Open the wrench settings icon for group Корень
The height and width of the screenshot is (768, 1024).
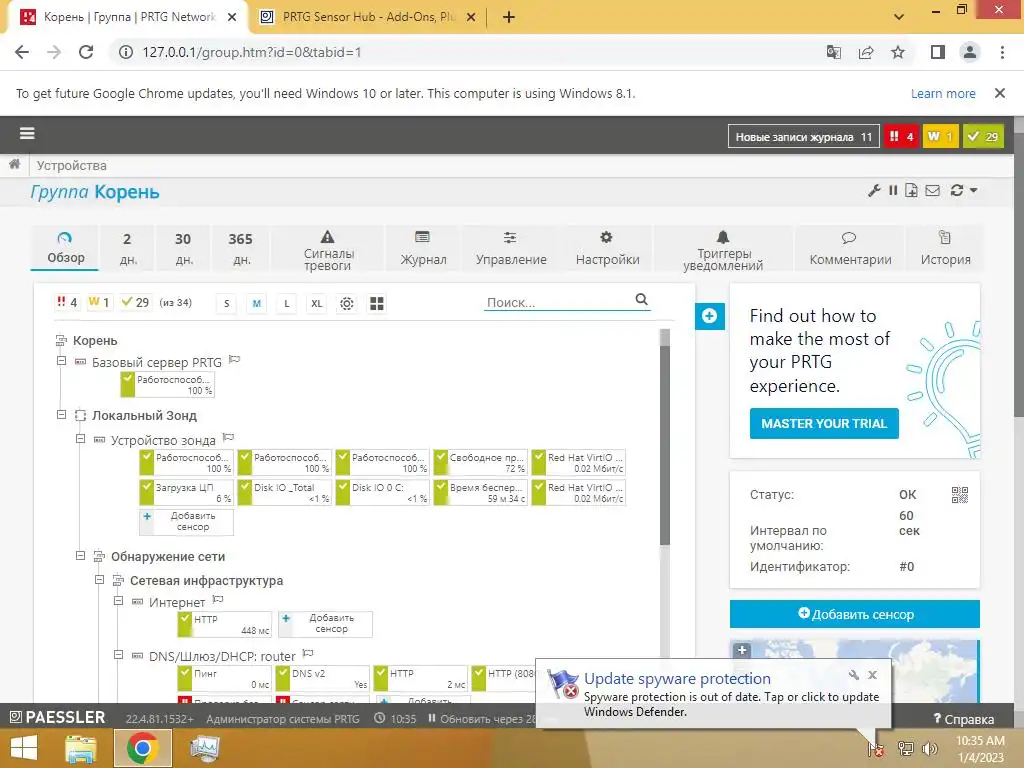tap(874, 191)
